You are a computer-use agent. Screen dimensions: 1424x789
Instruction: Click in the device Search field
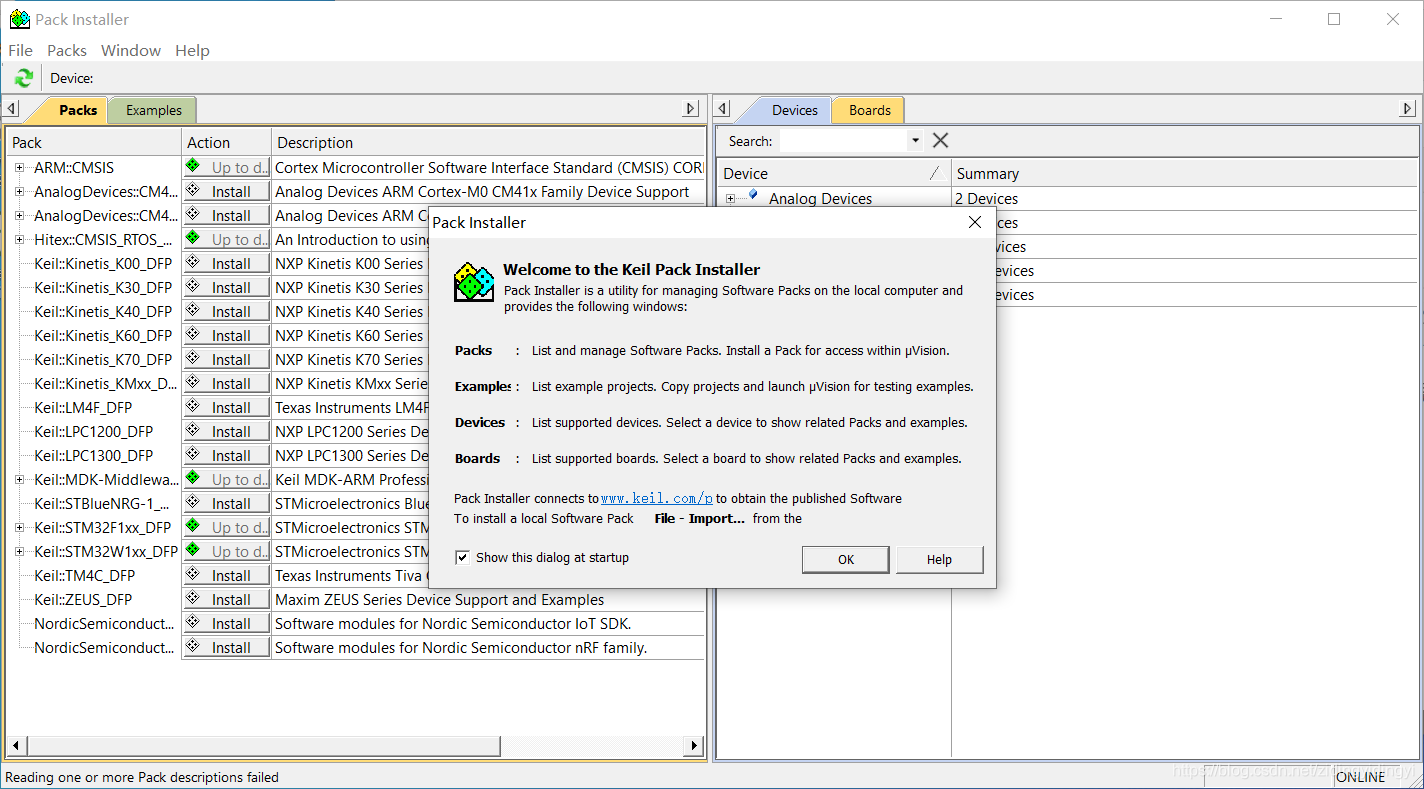843,141
